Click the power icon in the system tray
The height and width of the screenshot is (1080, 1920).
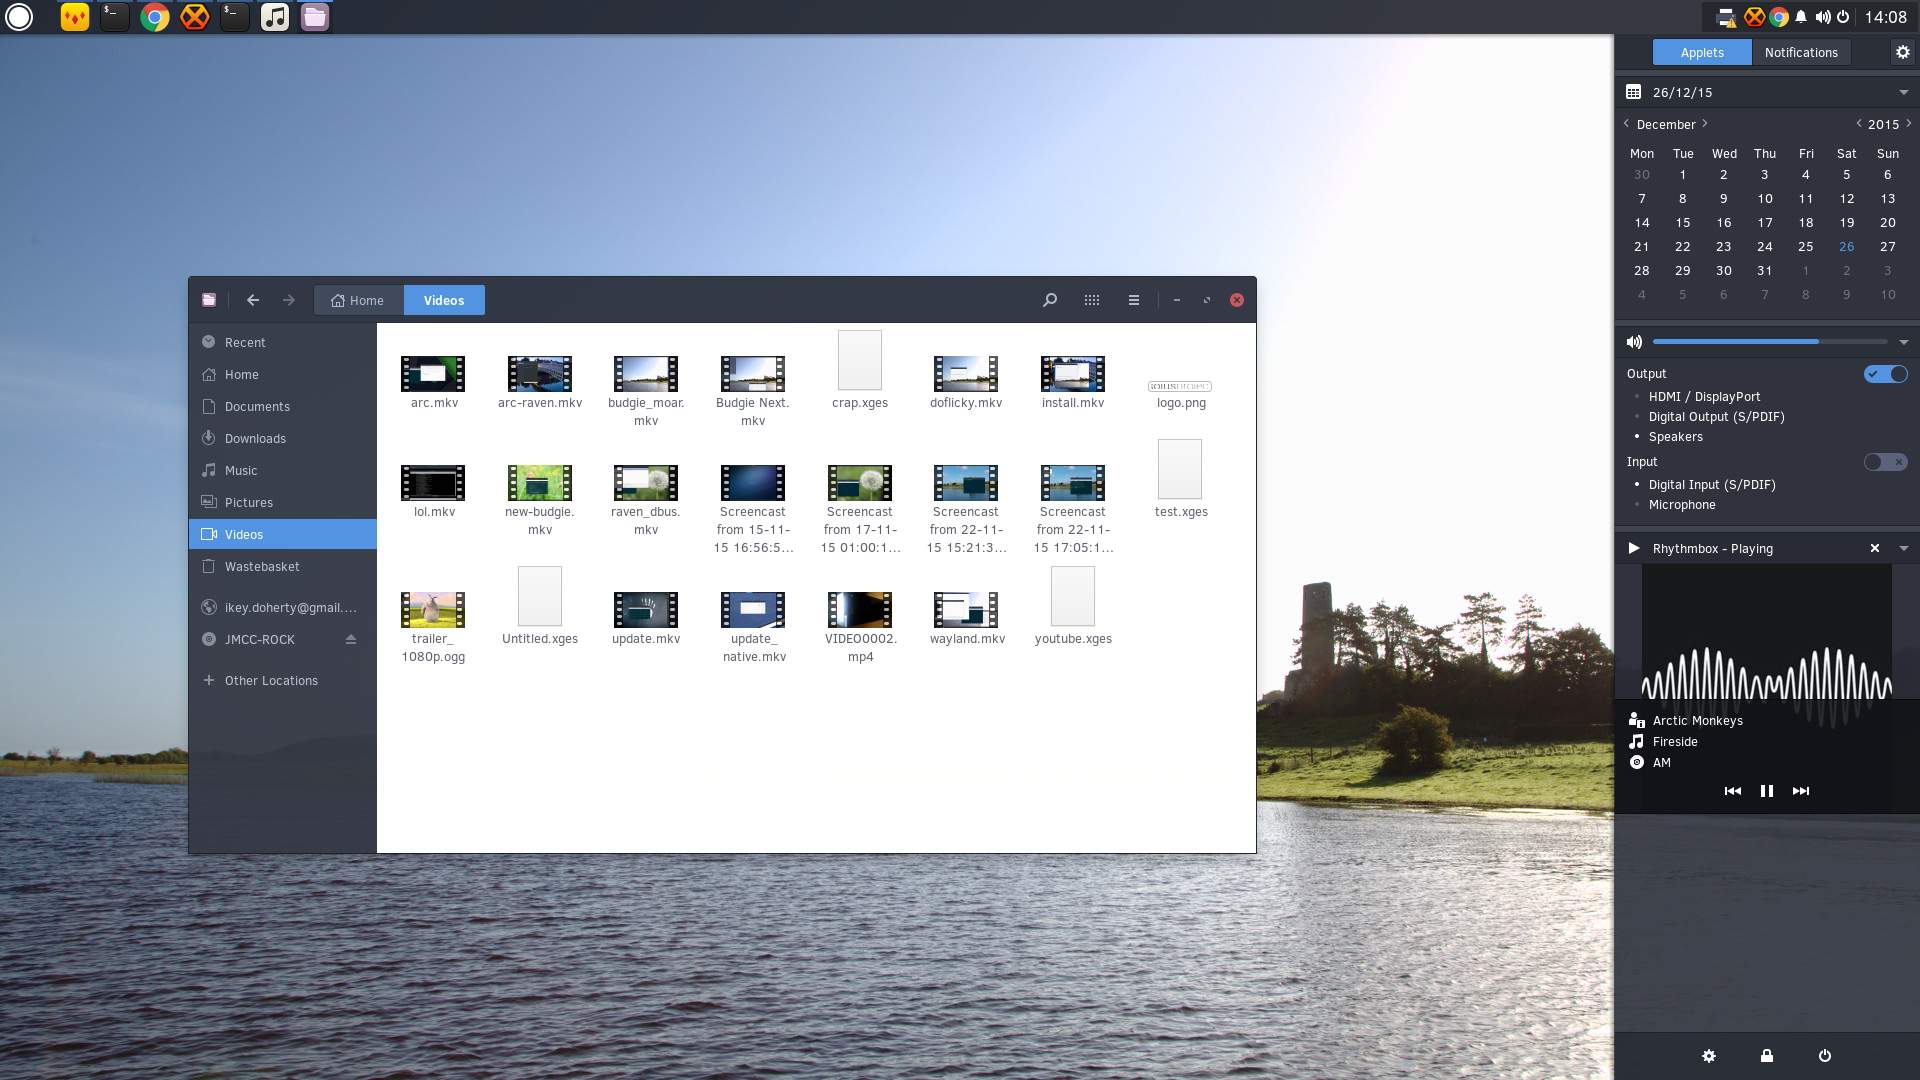tap(1843, 17)
